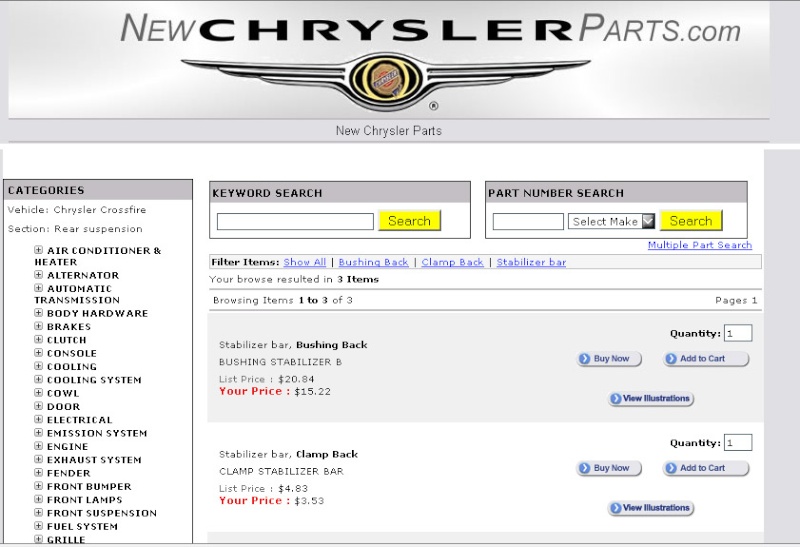The image size is (800, 547).
Task: Click Buy Now for Bushing Stabilizer B
Action: tap(609, 359)
